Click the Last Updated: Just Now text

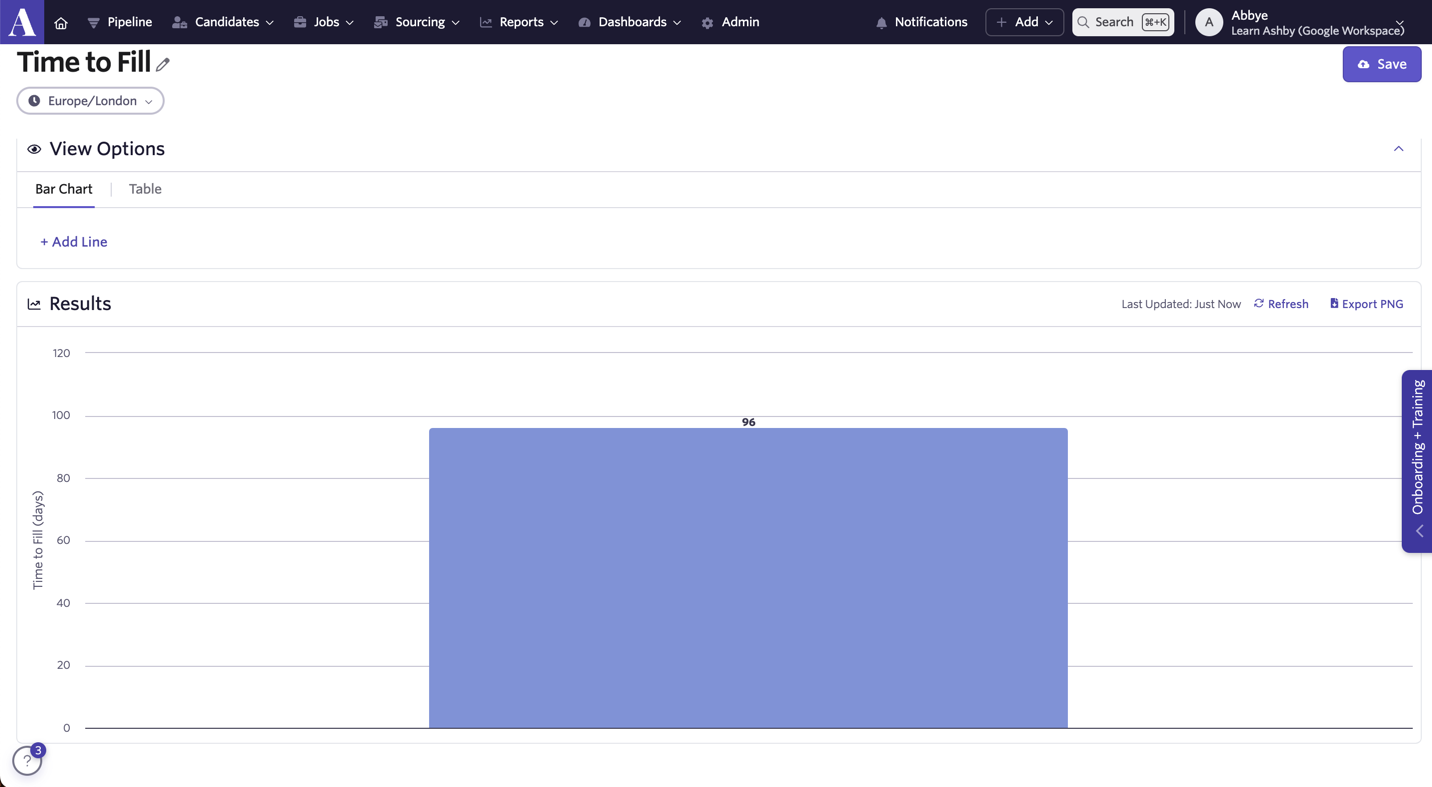[1181, 304]
